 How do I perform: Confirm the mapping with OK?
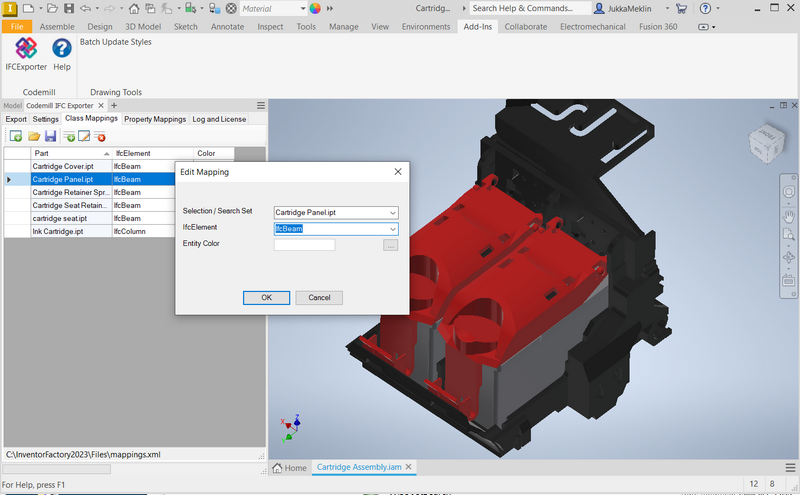(x=266, y=297)
